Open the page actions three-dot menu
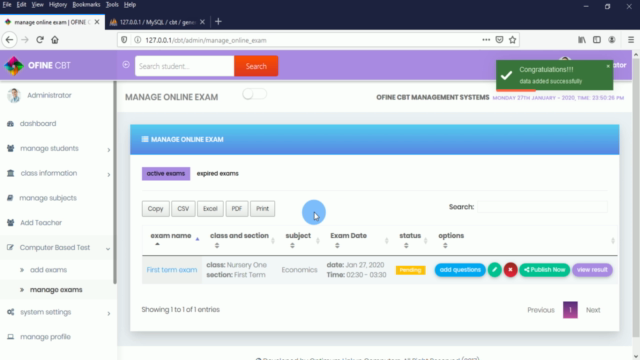640x360 pixels. coord(486,40)
